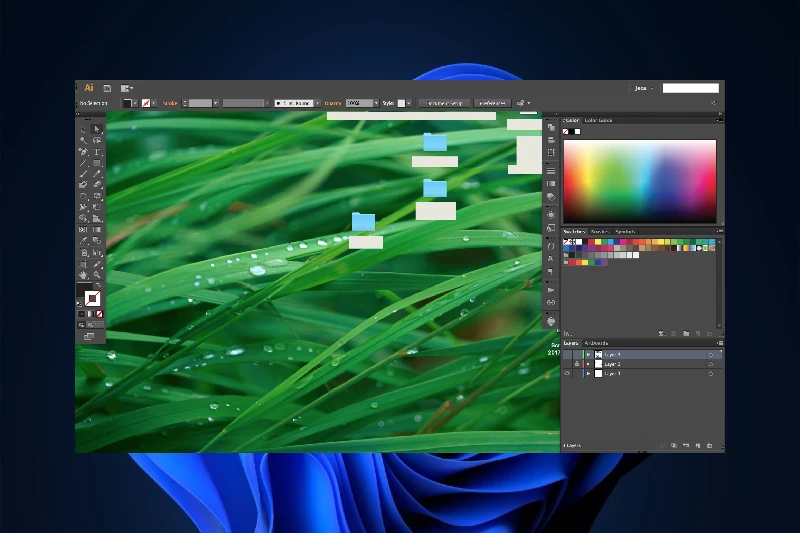Pick a color from the spectrum ramp
Image resolution: width=800 pixels, height=533 pixels.
(640, 180)
